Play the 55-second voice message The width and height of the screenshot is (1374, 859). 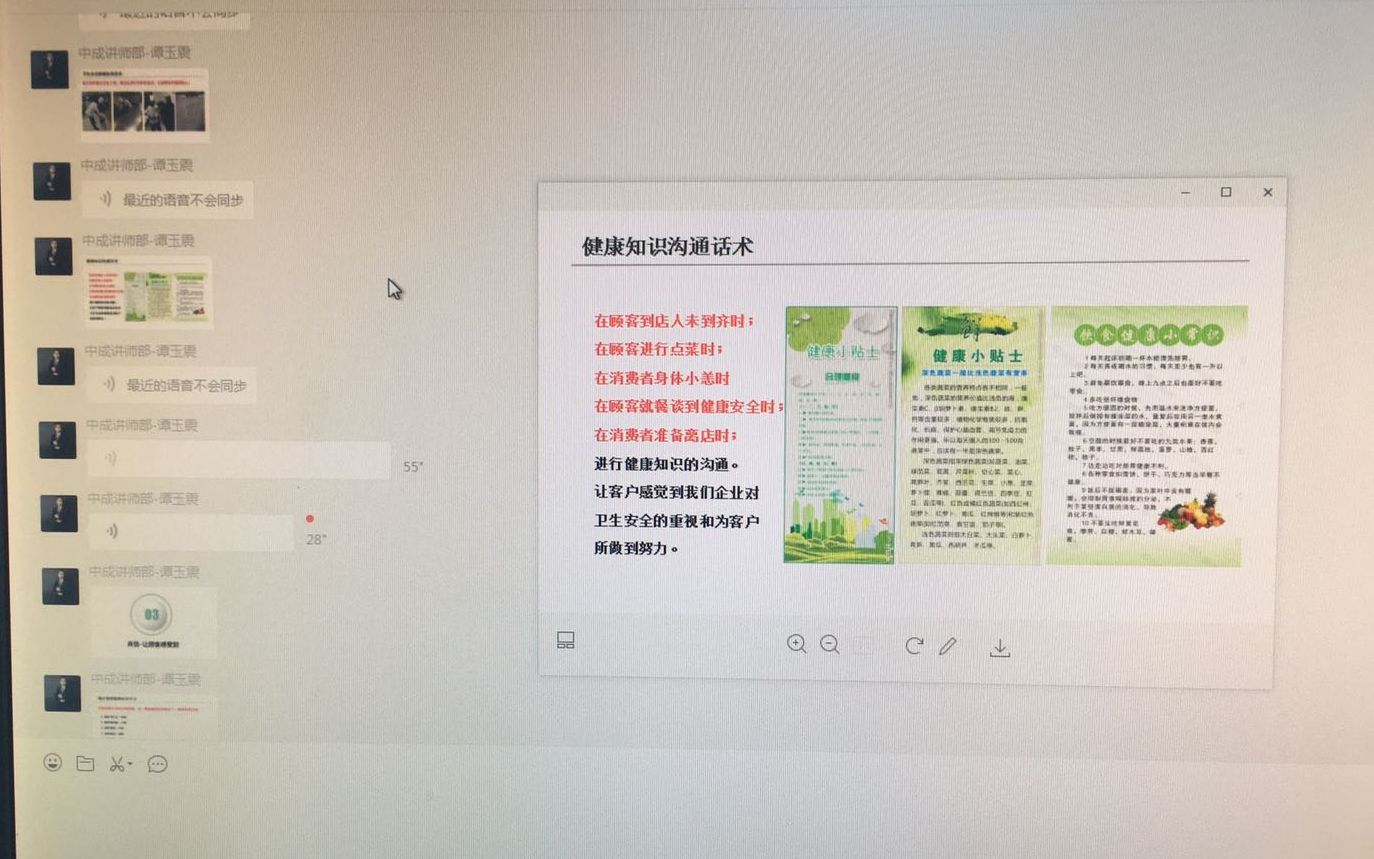[238, 459]
